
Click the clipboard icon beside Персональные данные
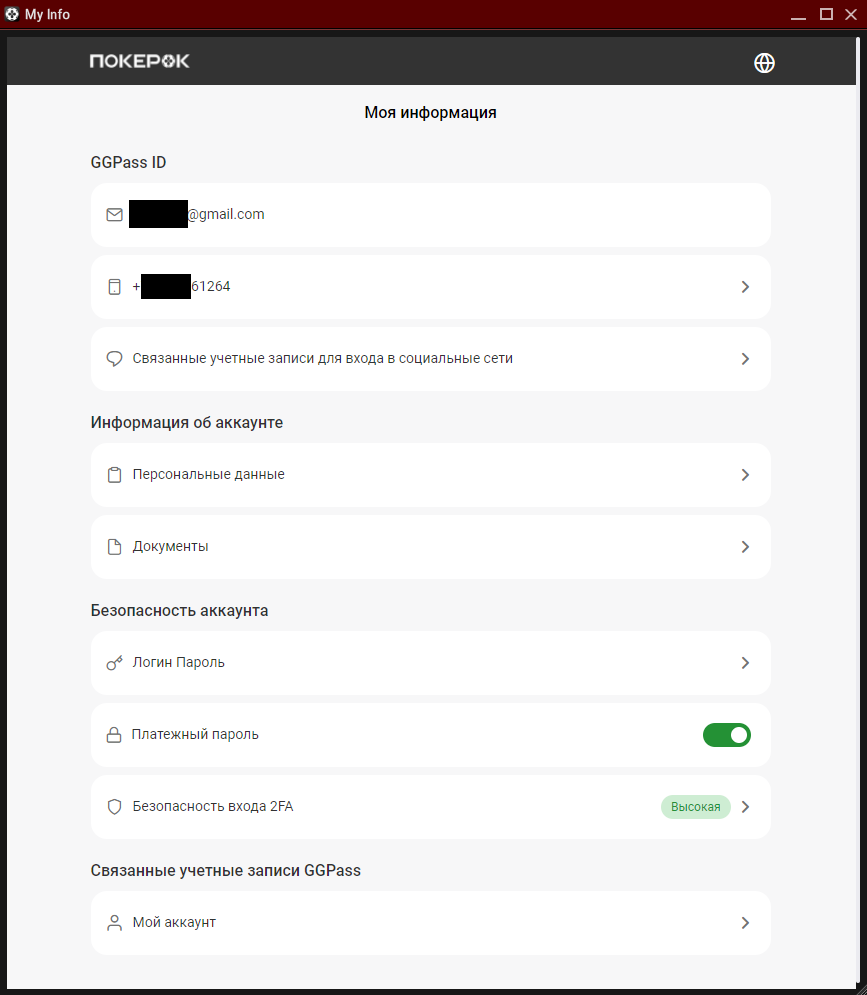pos(114,474)
